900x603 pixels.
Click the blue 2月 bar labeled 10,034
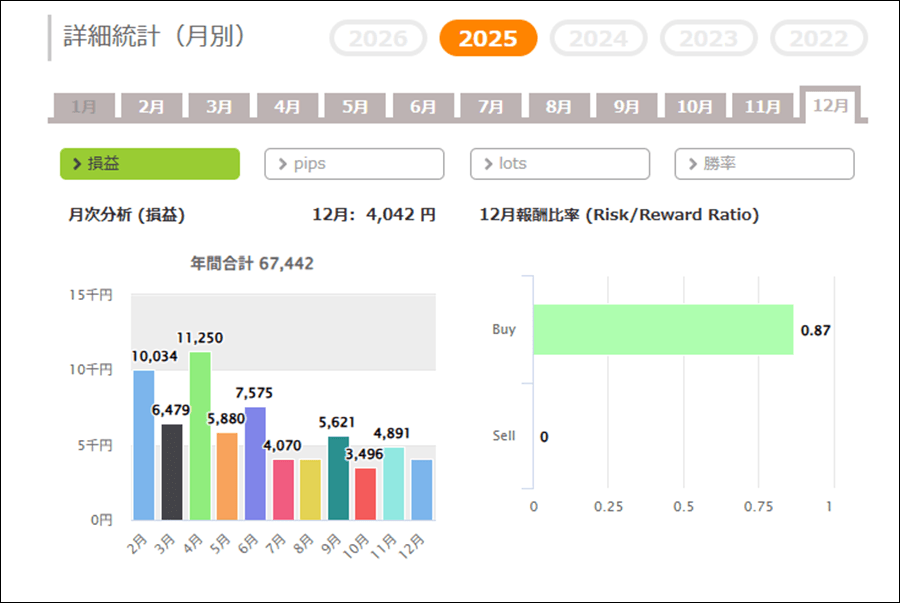pos(144,445)
